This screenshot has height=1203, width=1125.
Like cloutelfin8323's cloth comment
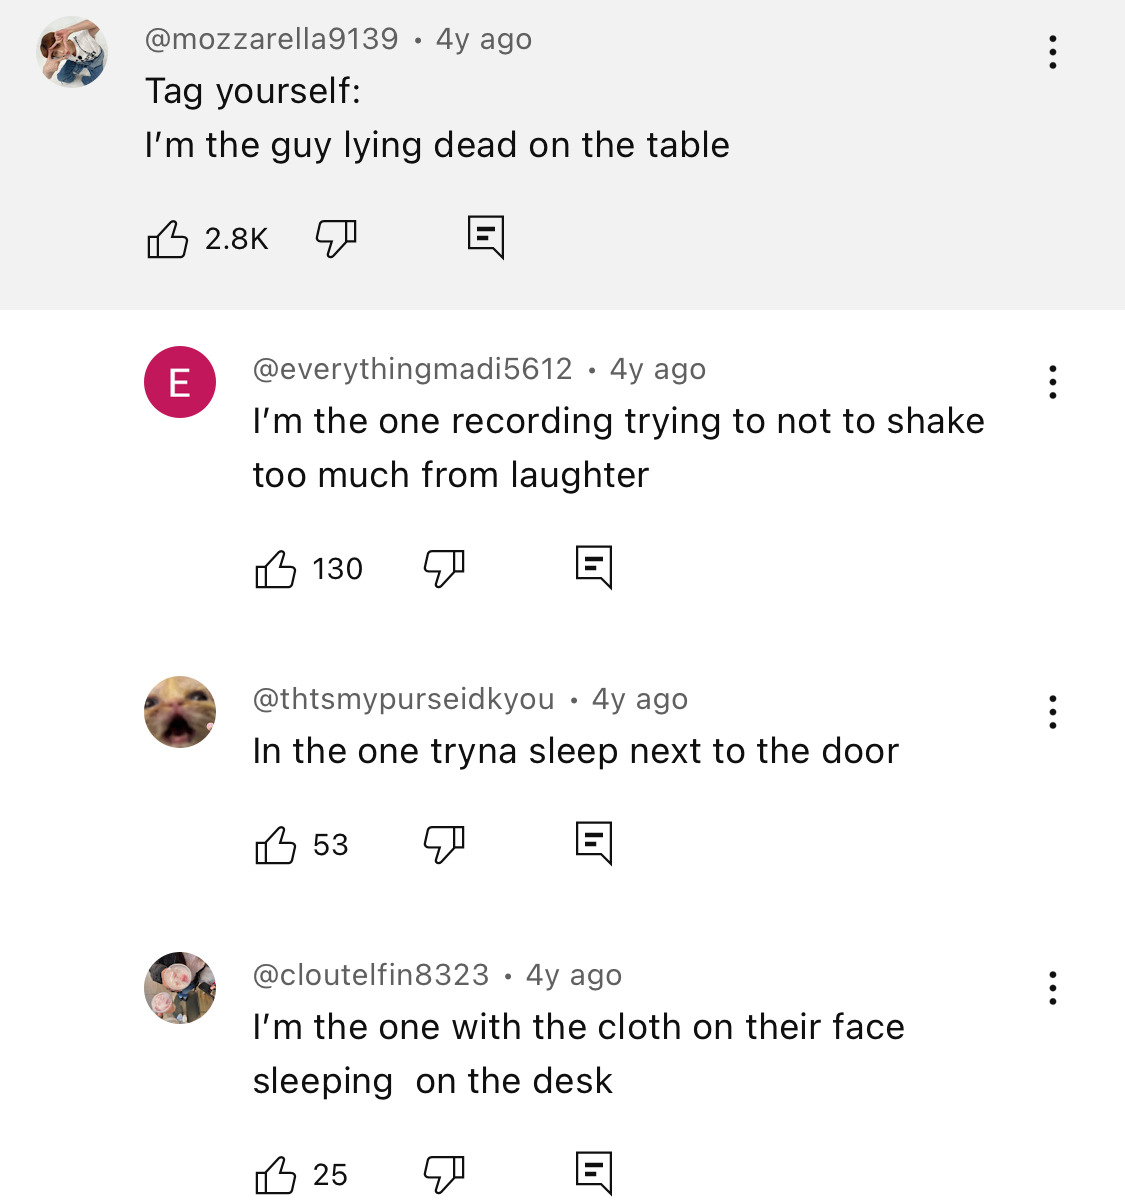[x=276, y=1174]
